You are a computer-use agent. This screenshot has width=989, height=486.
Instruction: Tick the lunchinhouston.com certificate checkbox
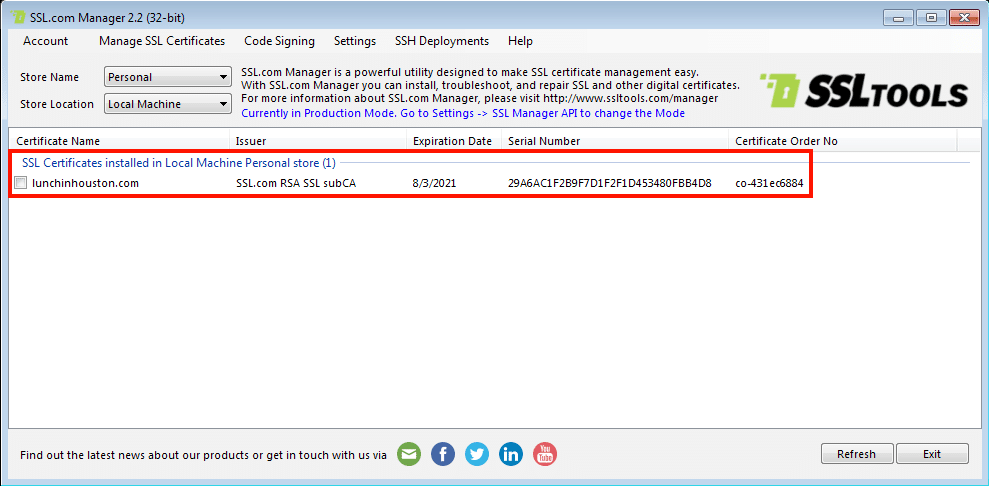(x=21, y=183)
